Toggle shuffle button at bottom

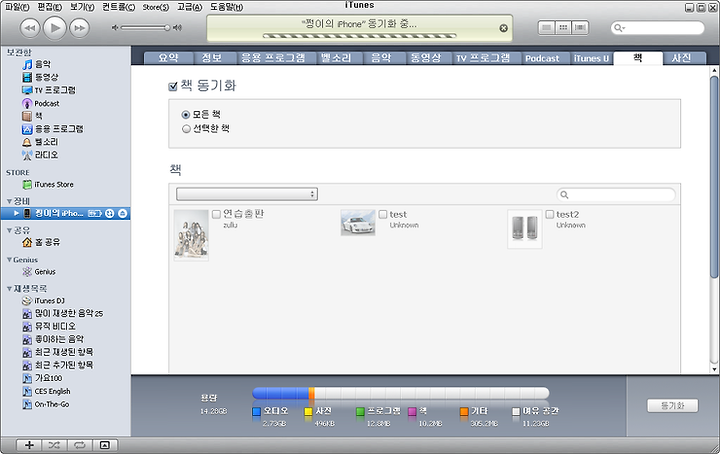54,445
